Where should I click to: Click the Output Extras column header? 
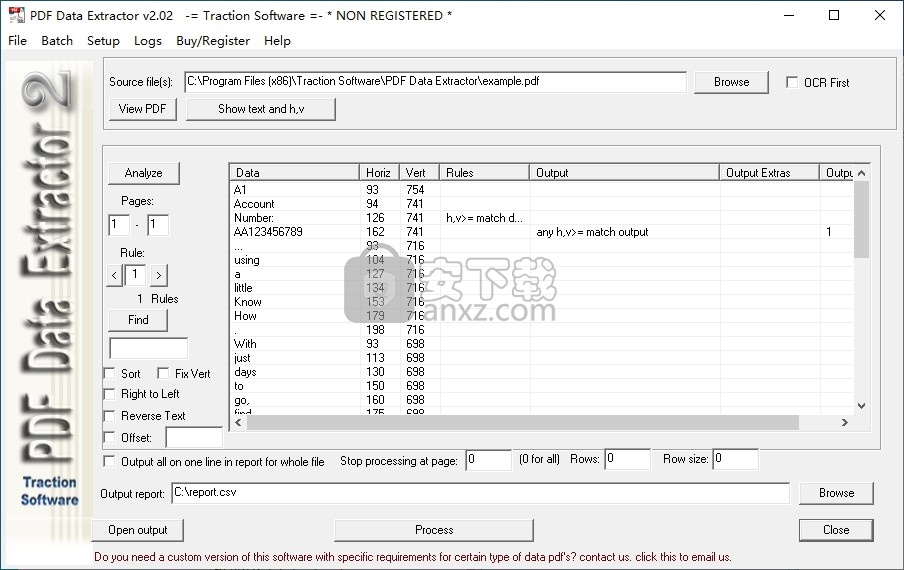pyautogui.click(x=769, y=173)
